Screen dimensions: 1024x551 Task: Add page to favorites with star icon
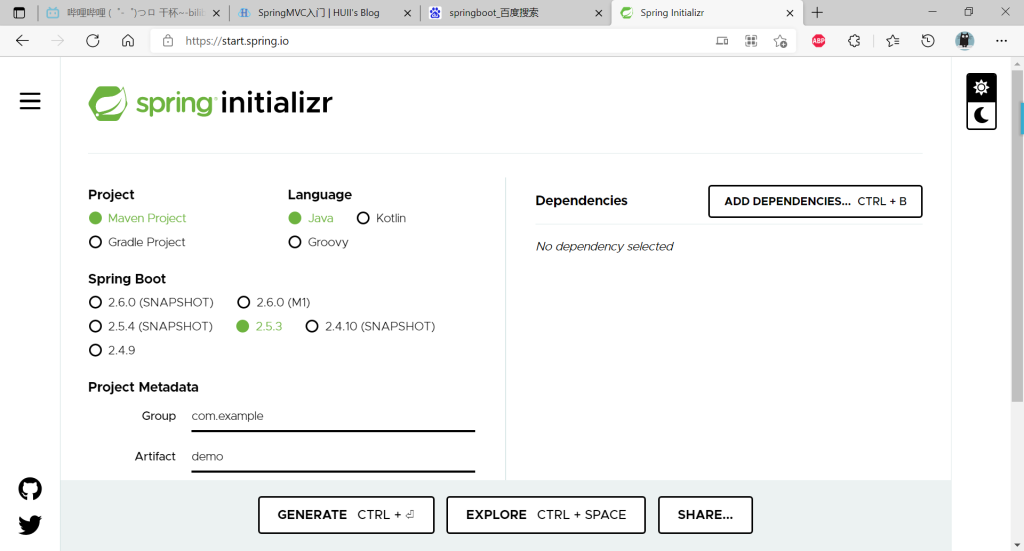pyautogui.click(x=780, y=41)
